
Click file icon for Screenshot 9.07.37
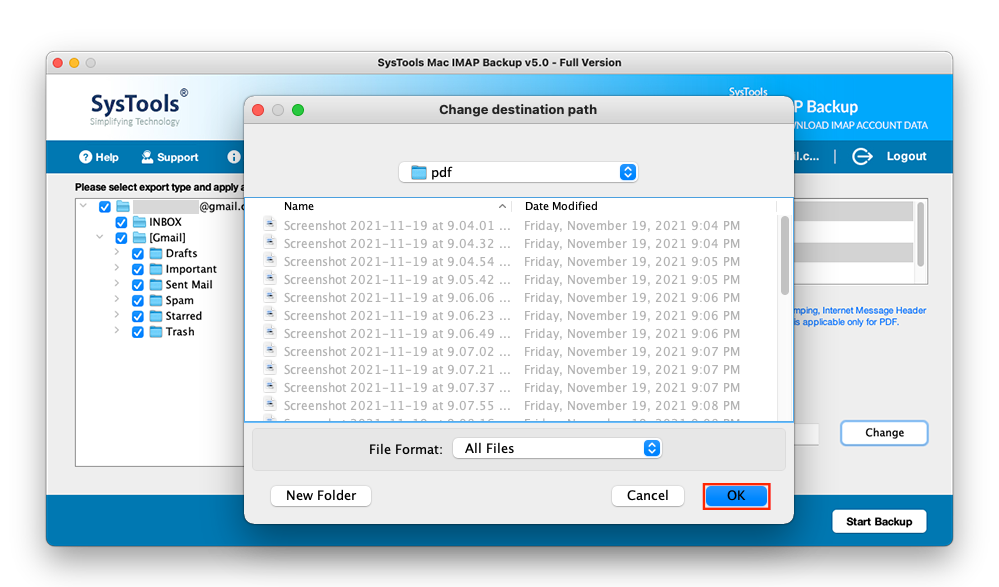(x=271, y=386)
